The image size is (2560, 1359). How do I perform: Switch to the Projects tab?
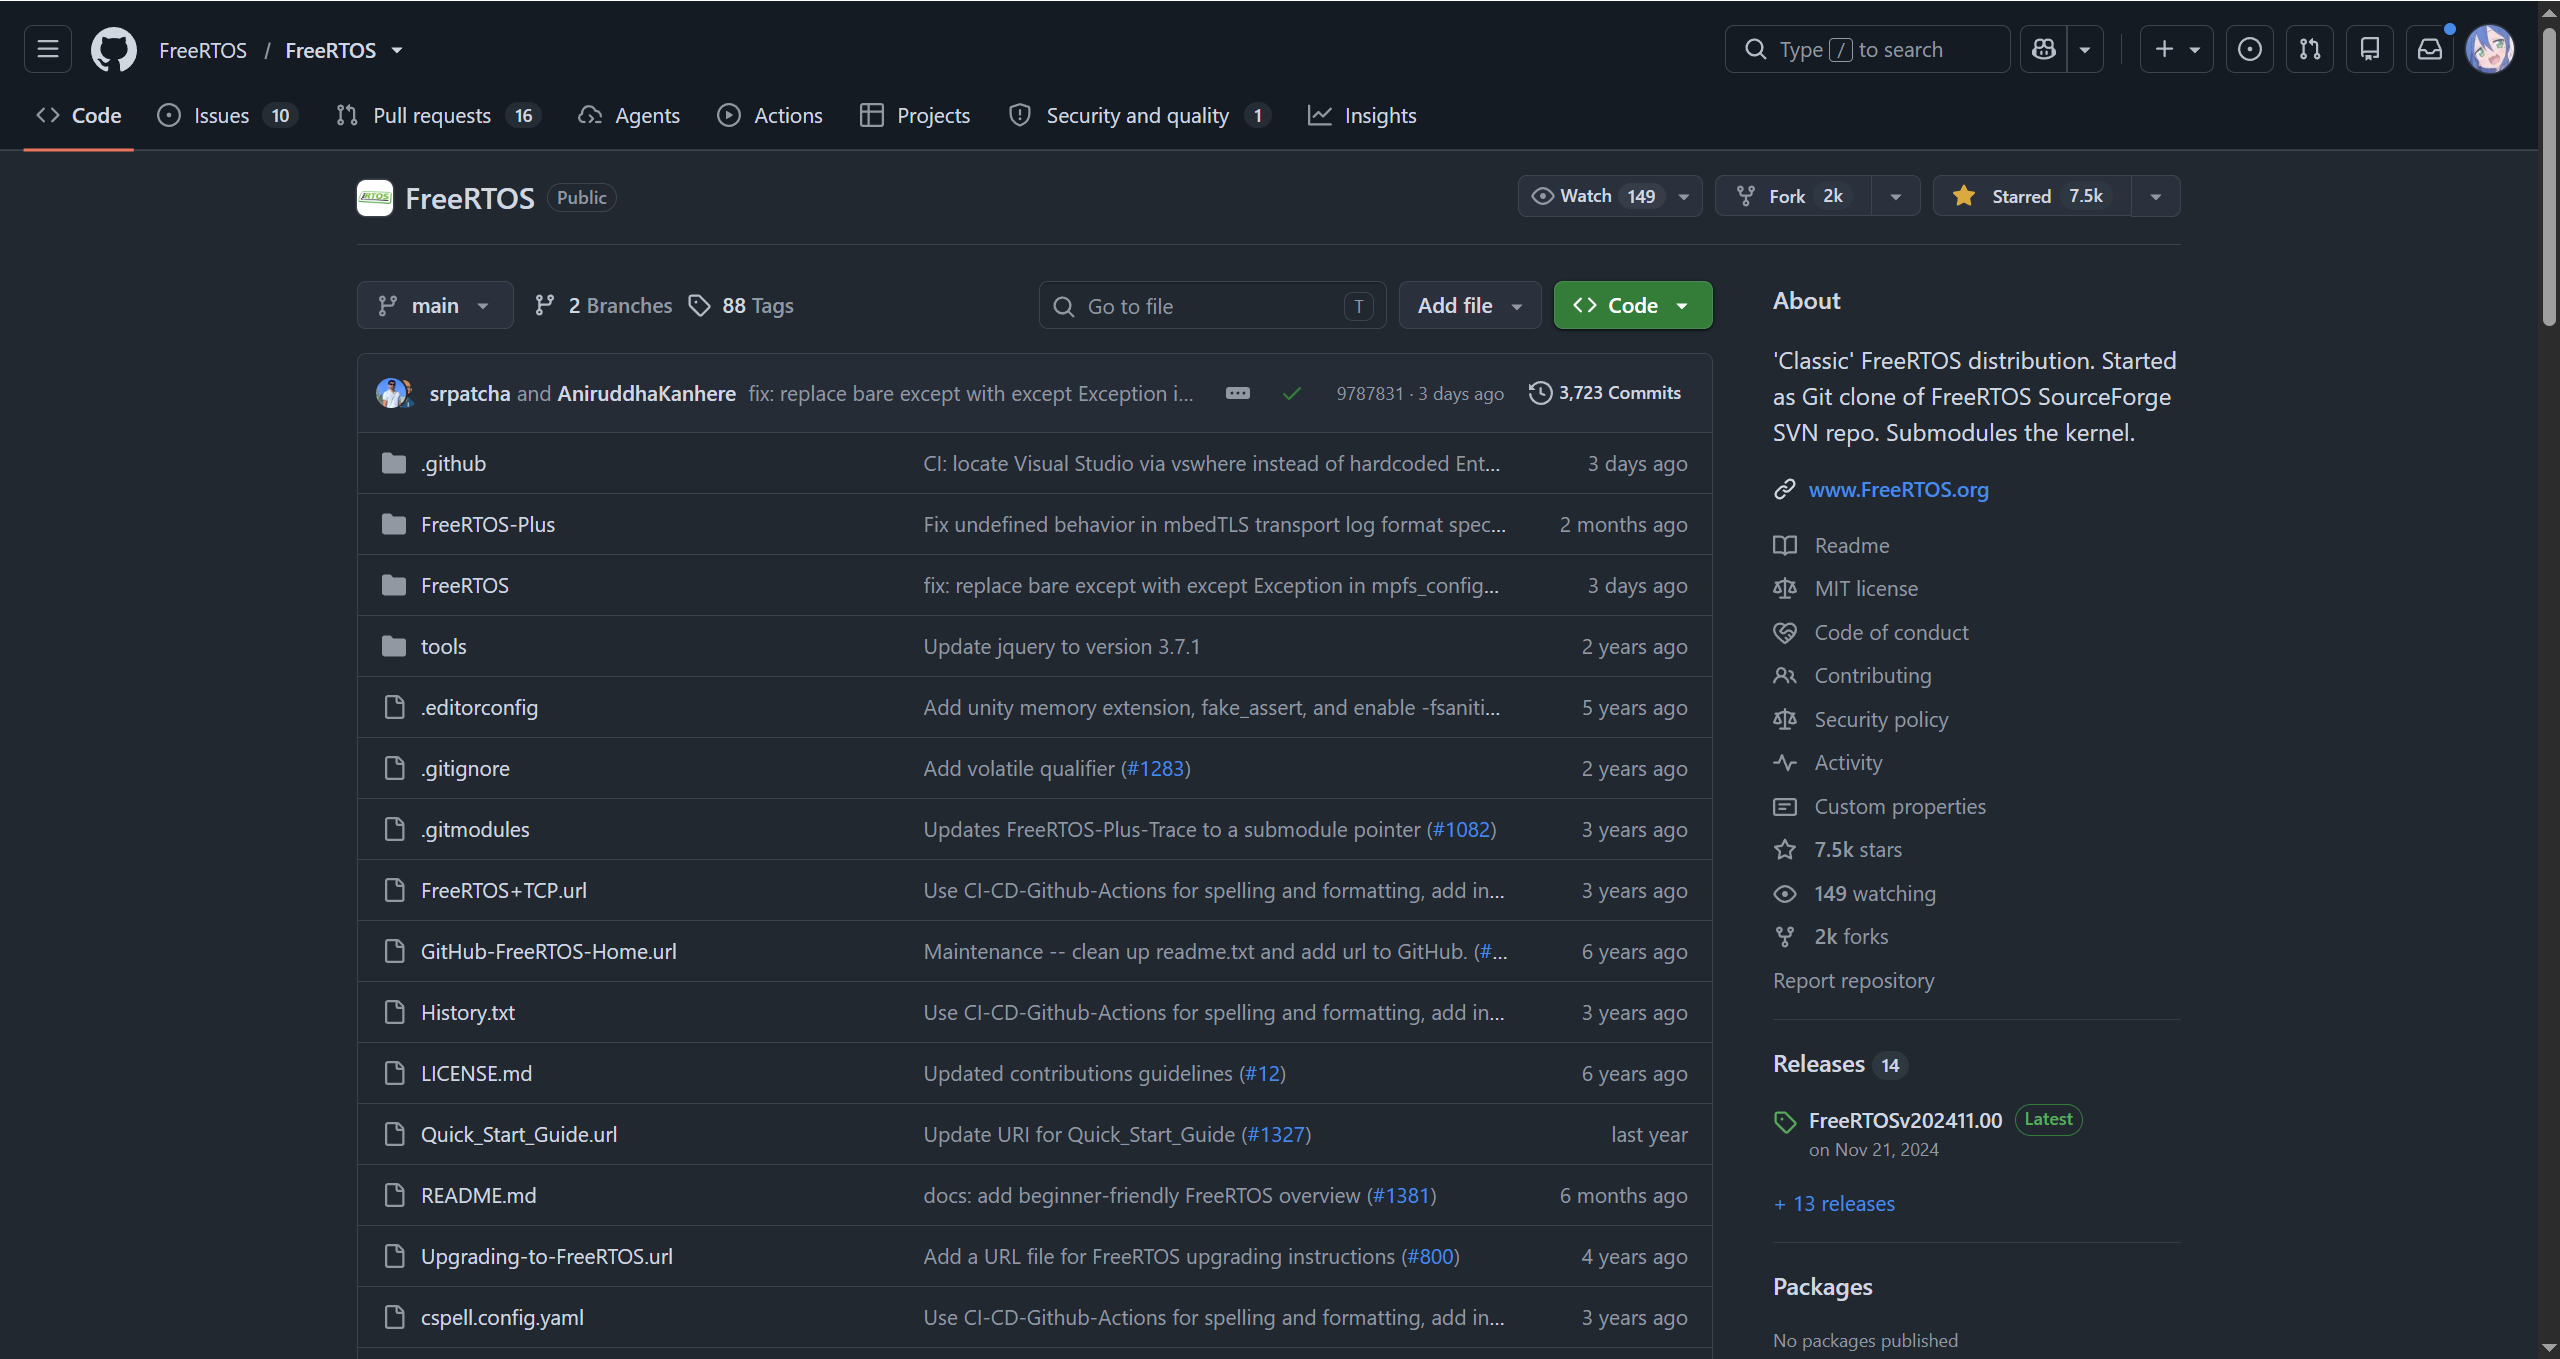click(x=915, y=115)
